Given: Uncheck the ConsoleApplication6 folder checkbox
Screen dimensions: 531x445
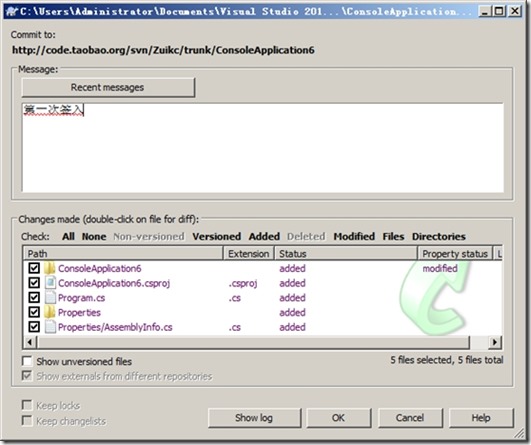Looking at the screenshot, I should tap(34, 268).
